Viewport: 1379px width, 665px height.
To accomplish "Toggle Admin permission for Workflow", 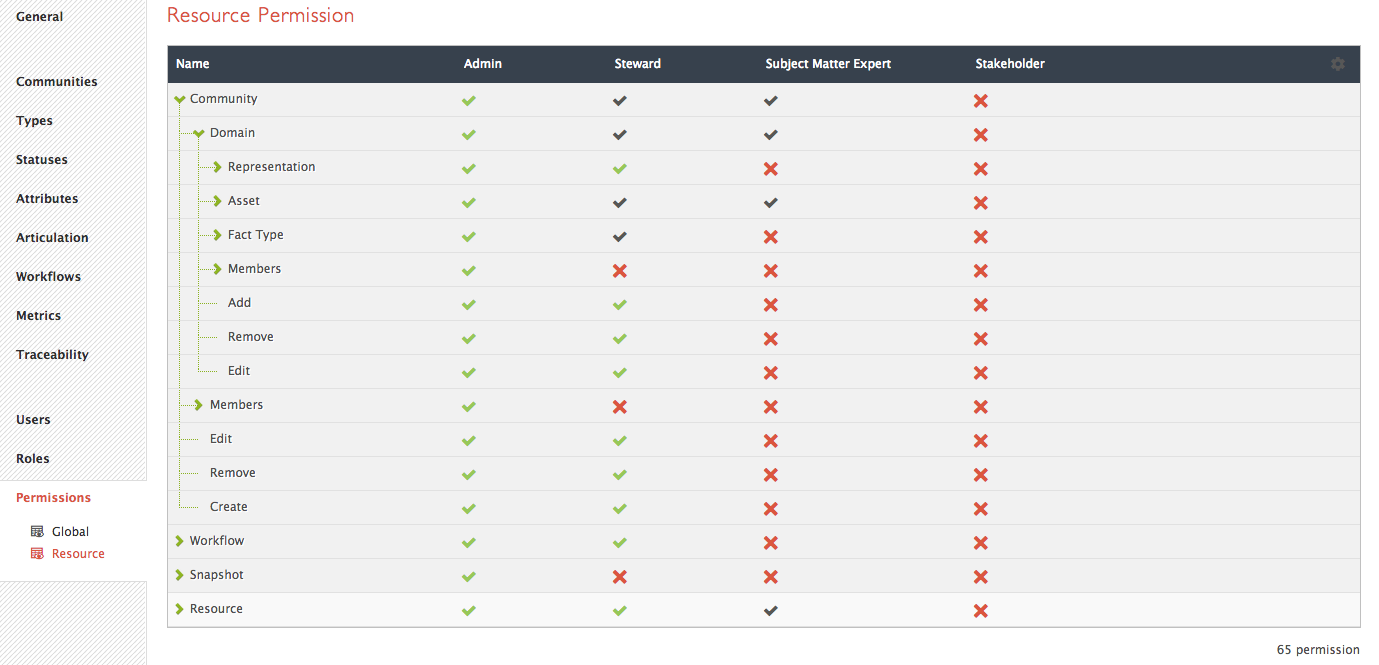I will point(468,542).
